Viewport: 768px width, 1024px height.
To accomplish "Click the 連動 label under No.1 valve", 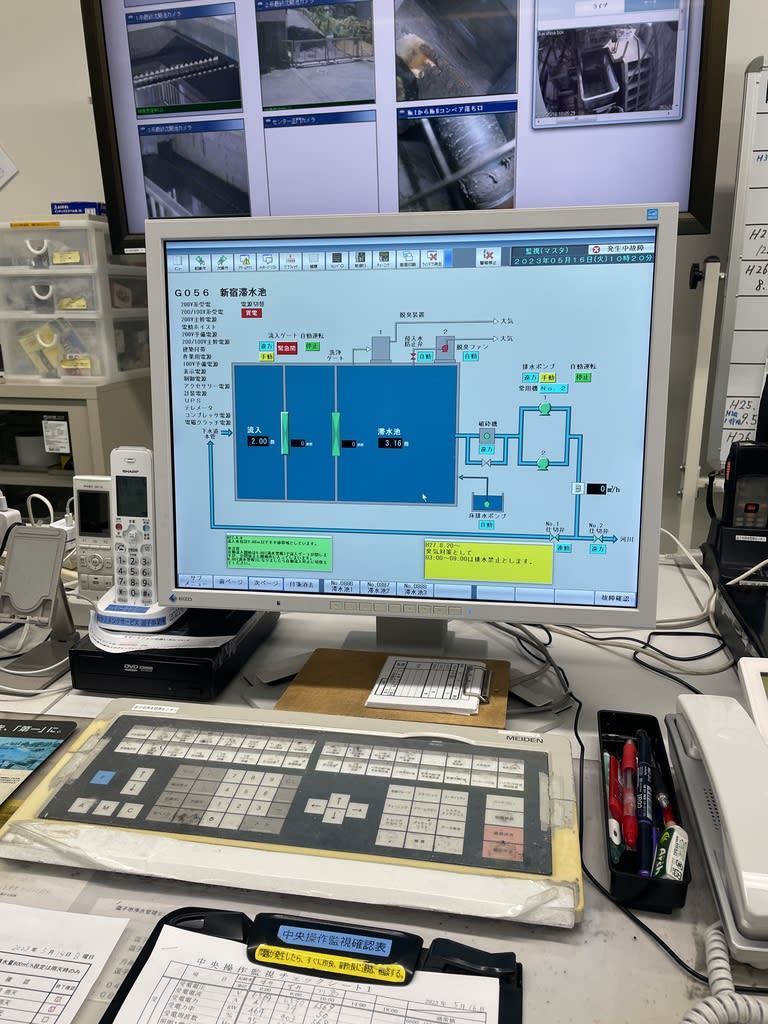I will click(564, 548).
